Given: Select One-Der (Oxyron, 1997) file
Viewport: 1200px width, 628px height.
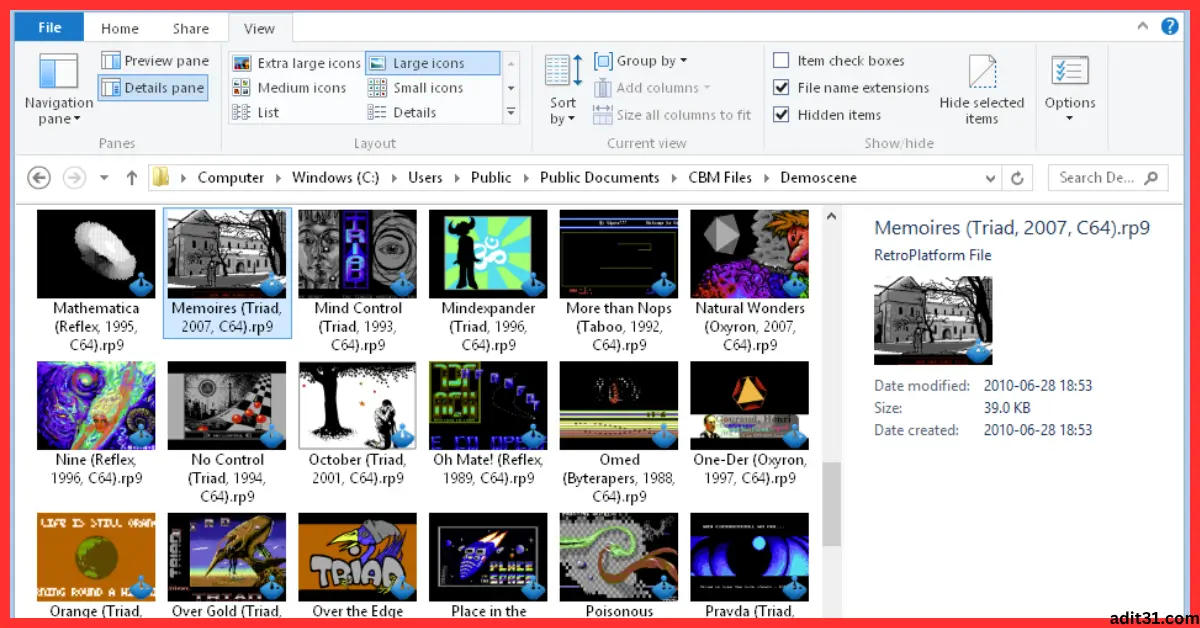Looking at the screenshot, I should click(750, 425).
